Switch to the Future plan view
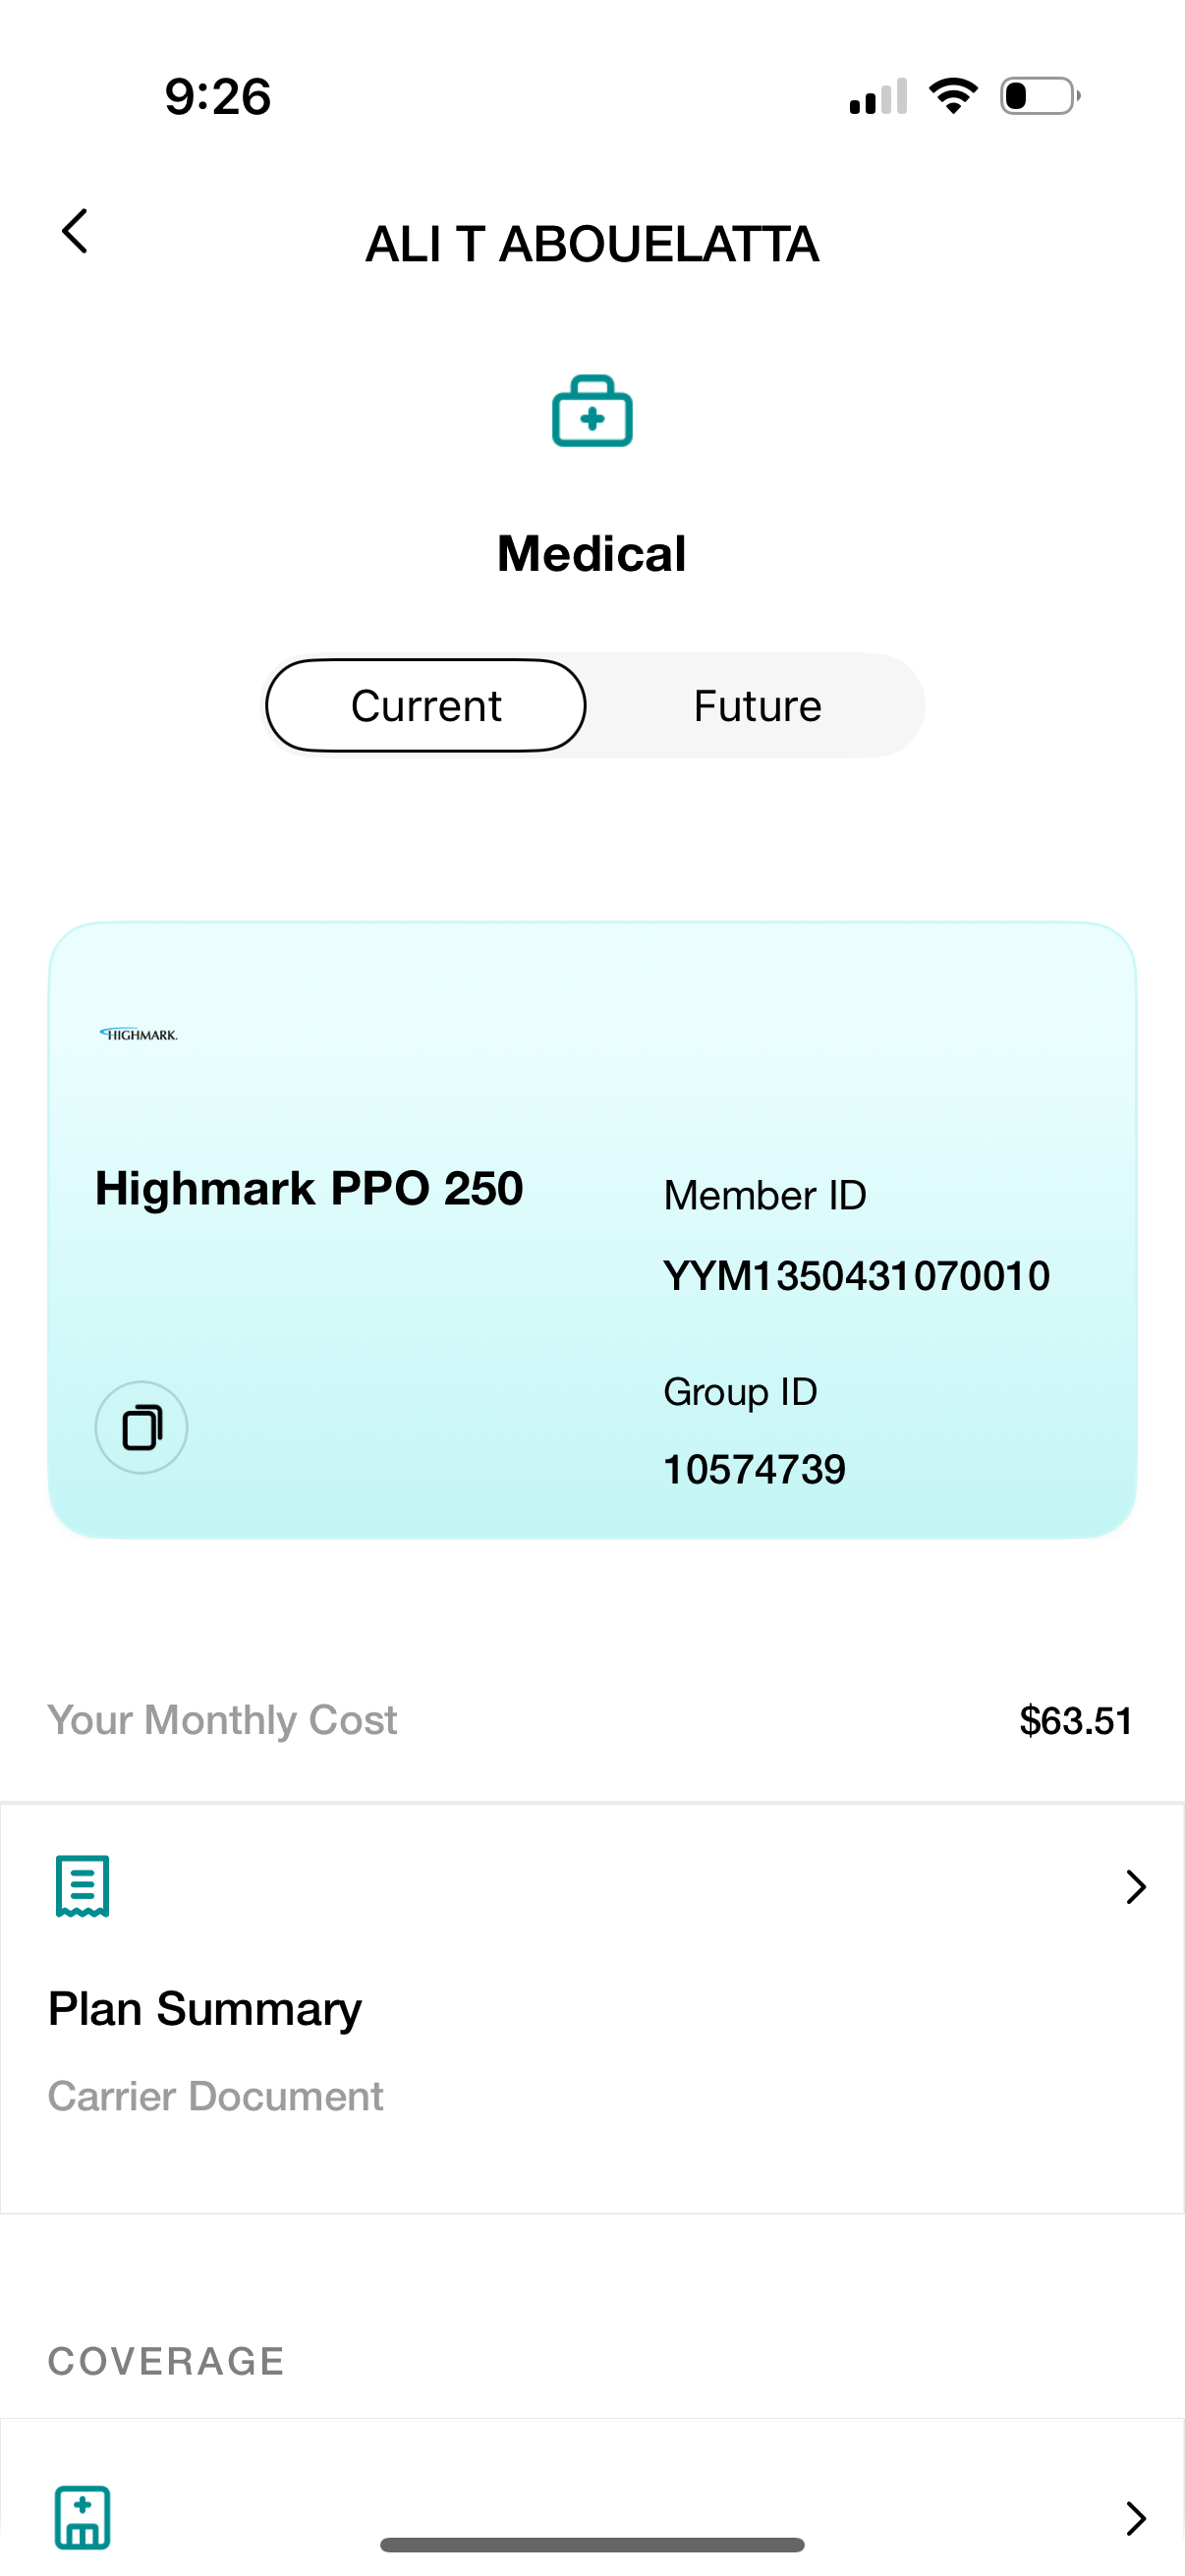The height and width of the screenshot is (2576, 1185). click(757, 706)
